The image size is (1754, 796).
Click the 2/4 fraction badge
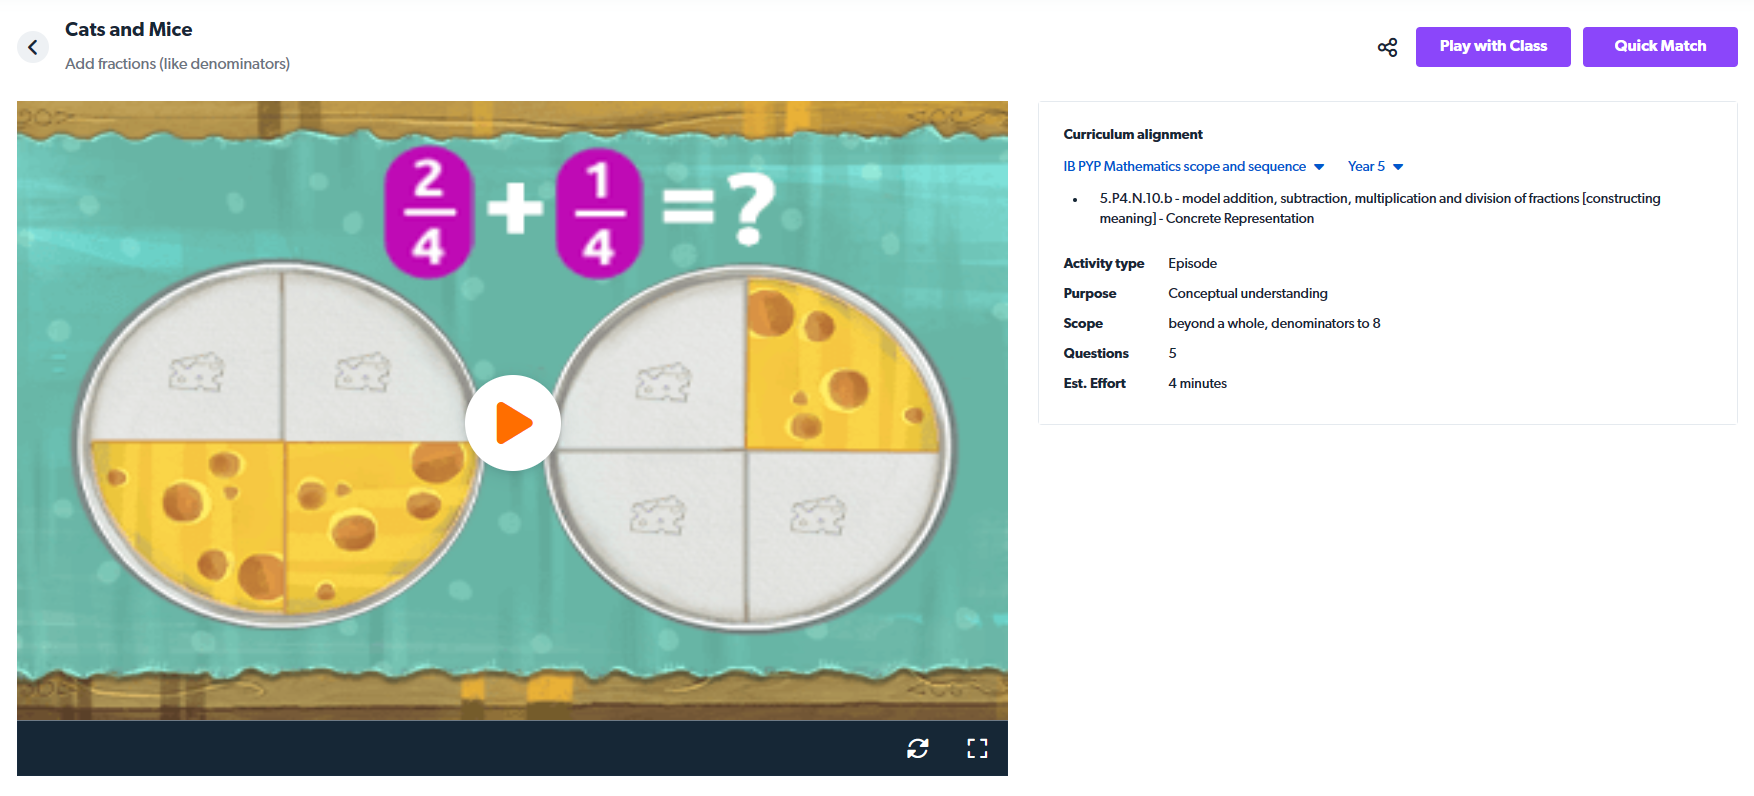coord(429,212)
